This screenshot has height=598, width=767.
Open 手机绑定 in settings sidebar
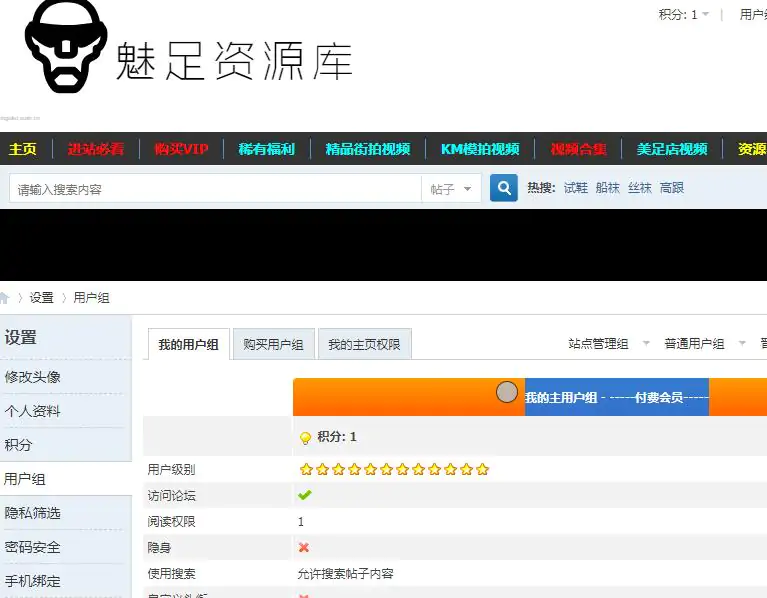coord(32,581)
